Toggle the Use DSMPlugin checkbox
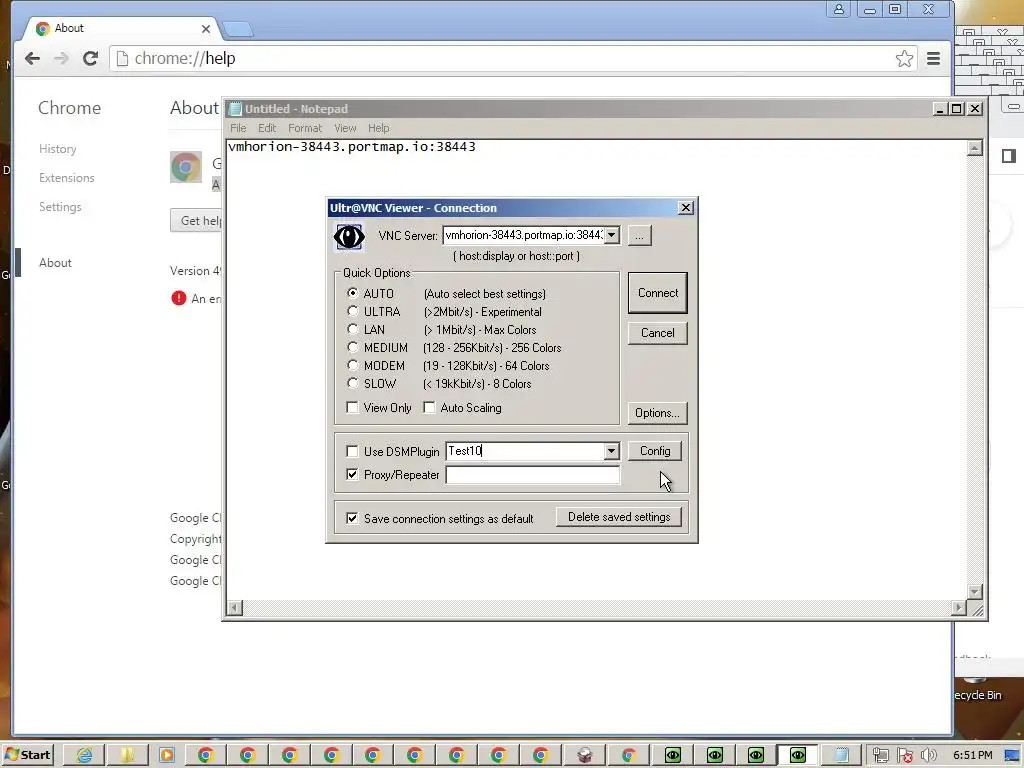 click(x=353, y=451)
